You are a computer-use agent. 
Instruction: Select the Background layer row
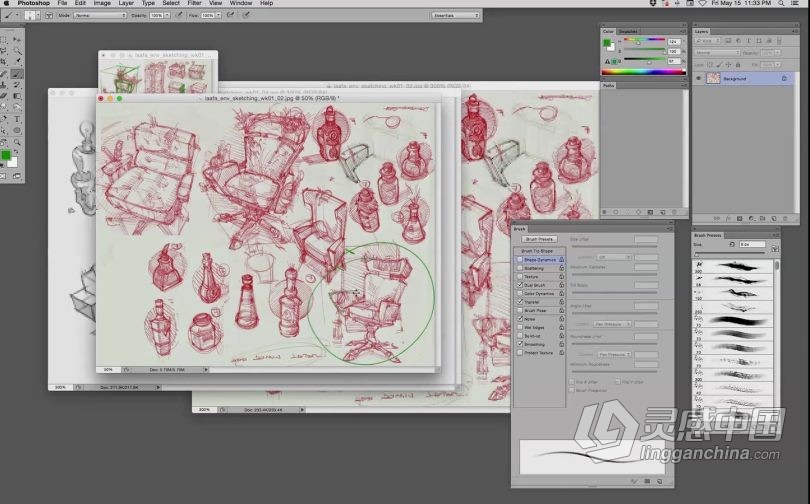742,78
